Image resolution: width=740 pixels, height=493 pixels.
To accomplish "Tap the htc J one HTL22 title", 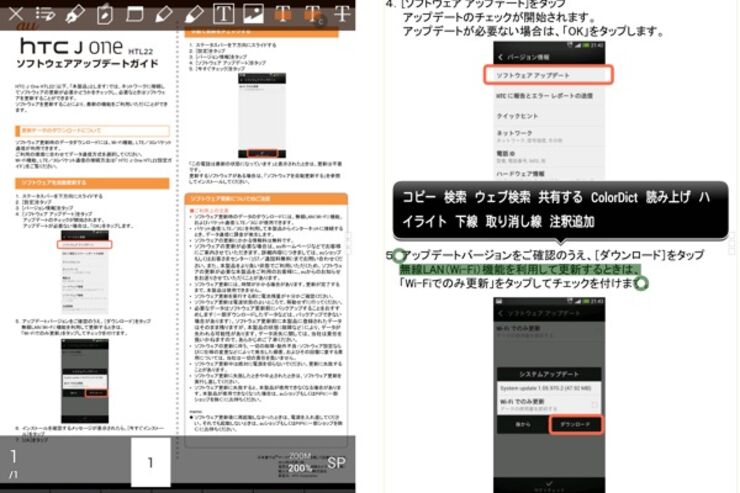I will [86, 47].
